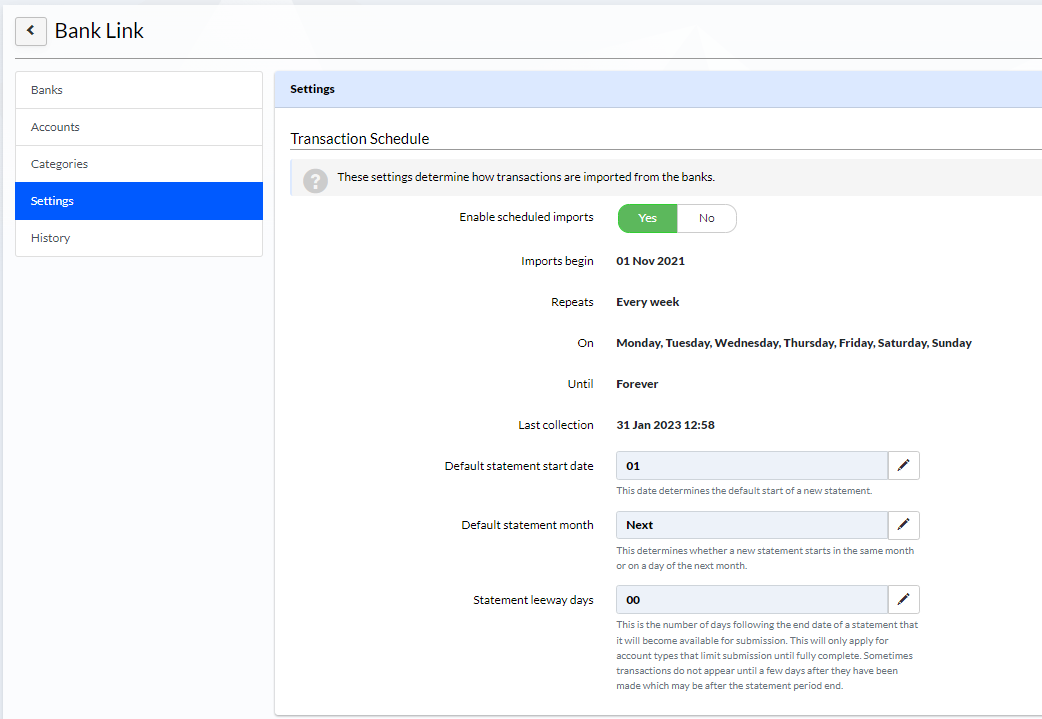Click the Statement leeway days label
The image size is (1042, 719).
click(x=533, y=600)
